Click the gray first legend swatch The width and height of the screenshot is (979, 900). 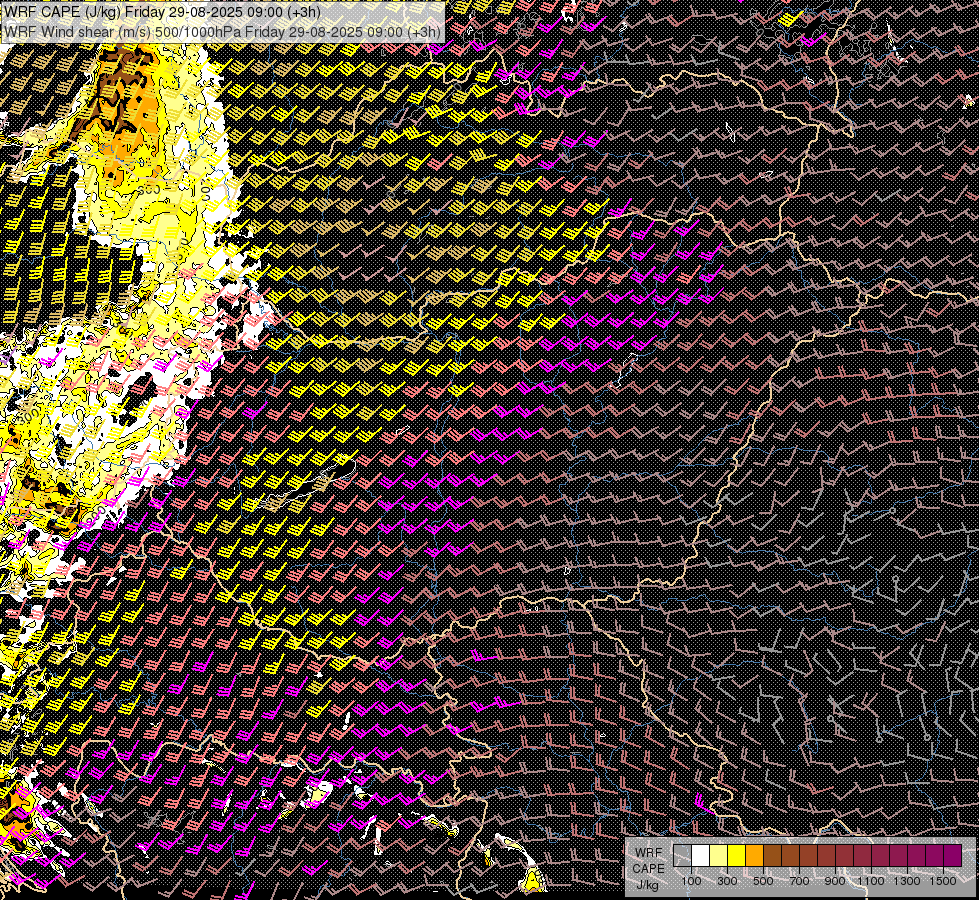682,856
